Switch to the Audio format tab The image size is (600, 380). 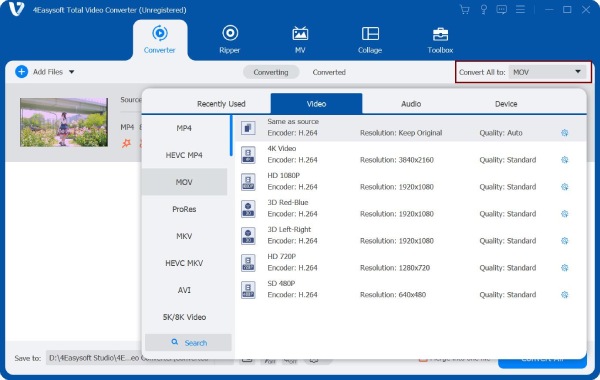(x=411, y=104)
